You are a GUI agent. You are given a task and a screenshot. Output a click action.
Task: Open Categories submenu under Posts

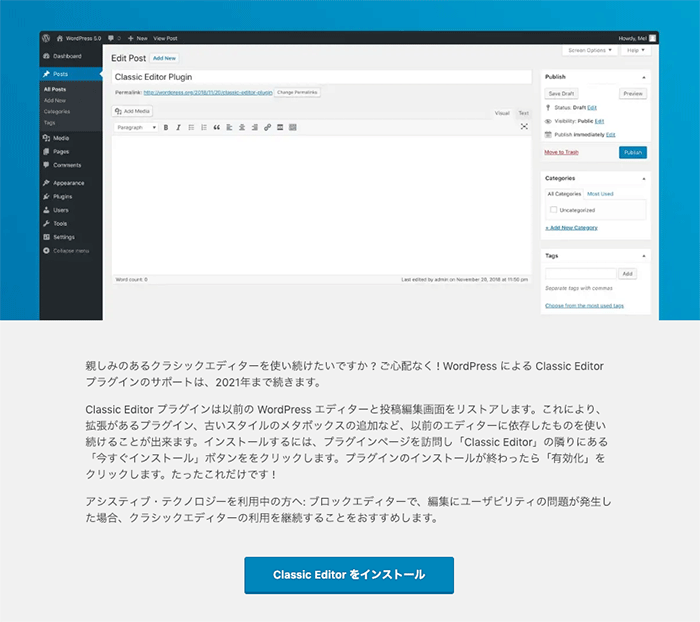pyautogui.click(x=57, y=112)
